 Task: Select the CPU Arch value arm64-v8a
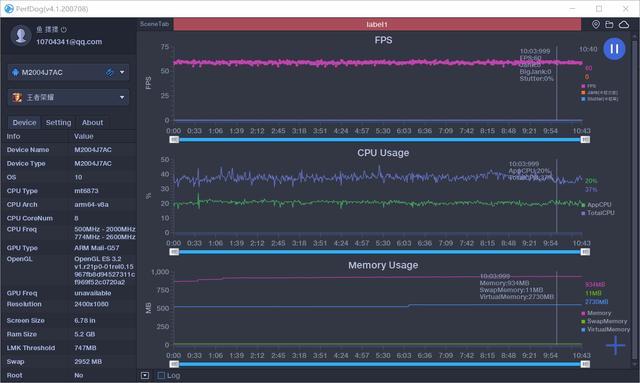91,205
